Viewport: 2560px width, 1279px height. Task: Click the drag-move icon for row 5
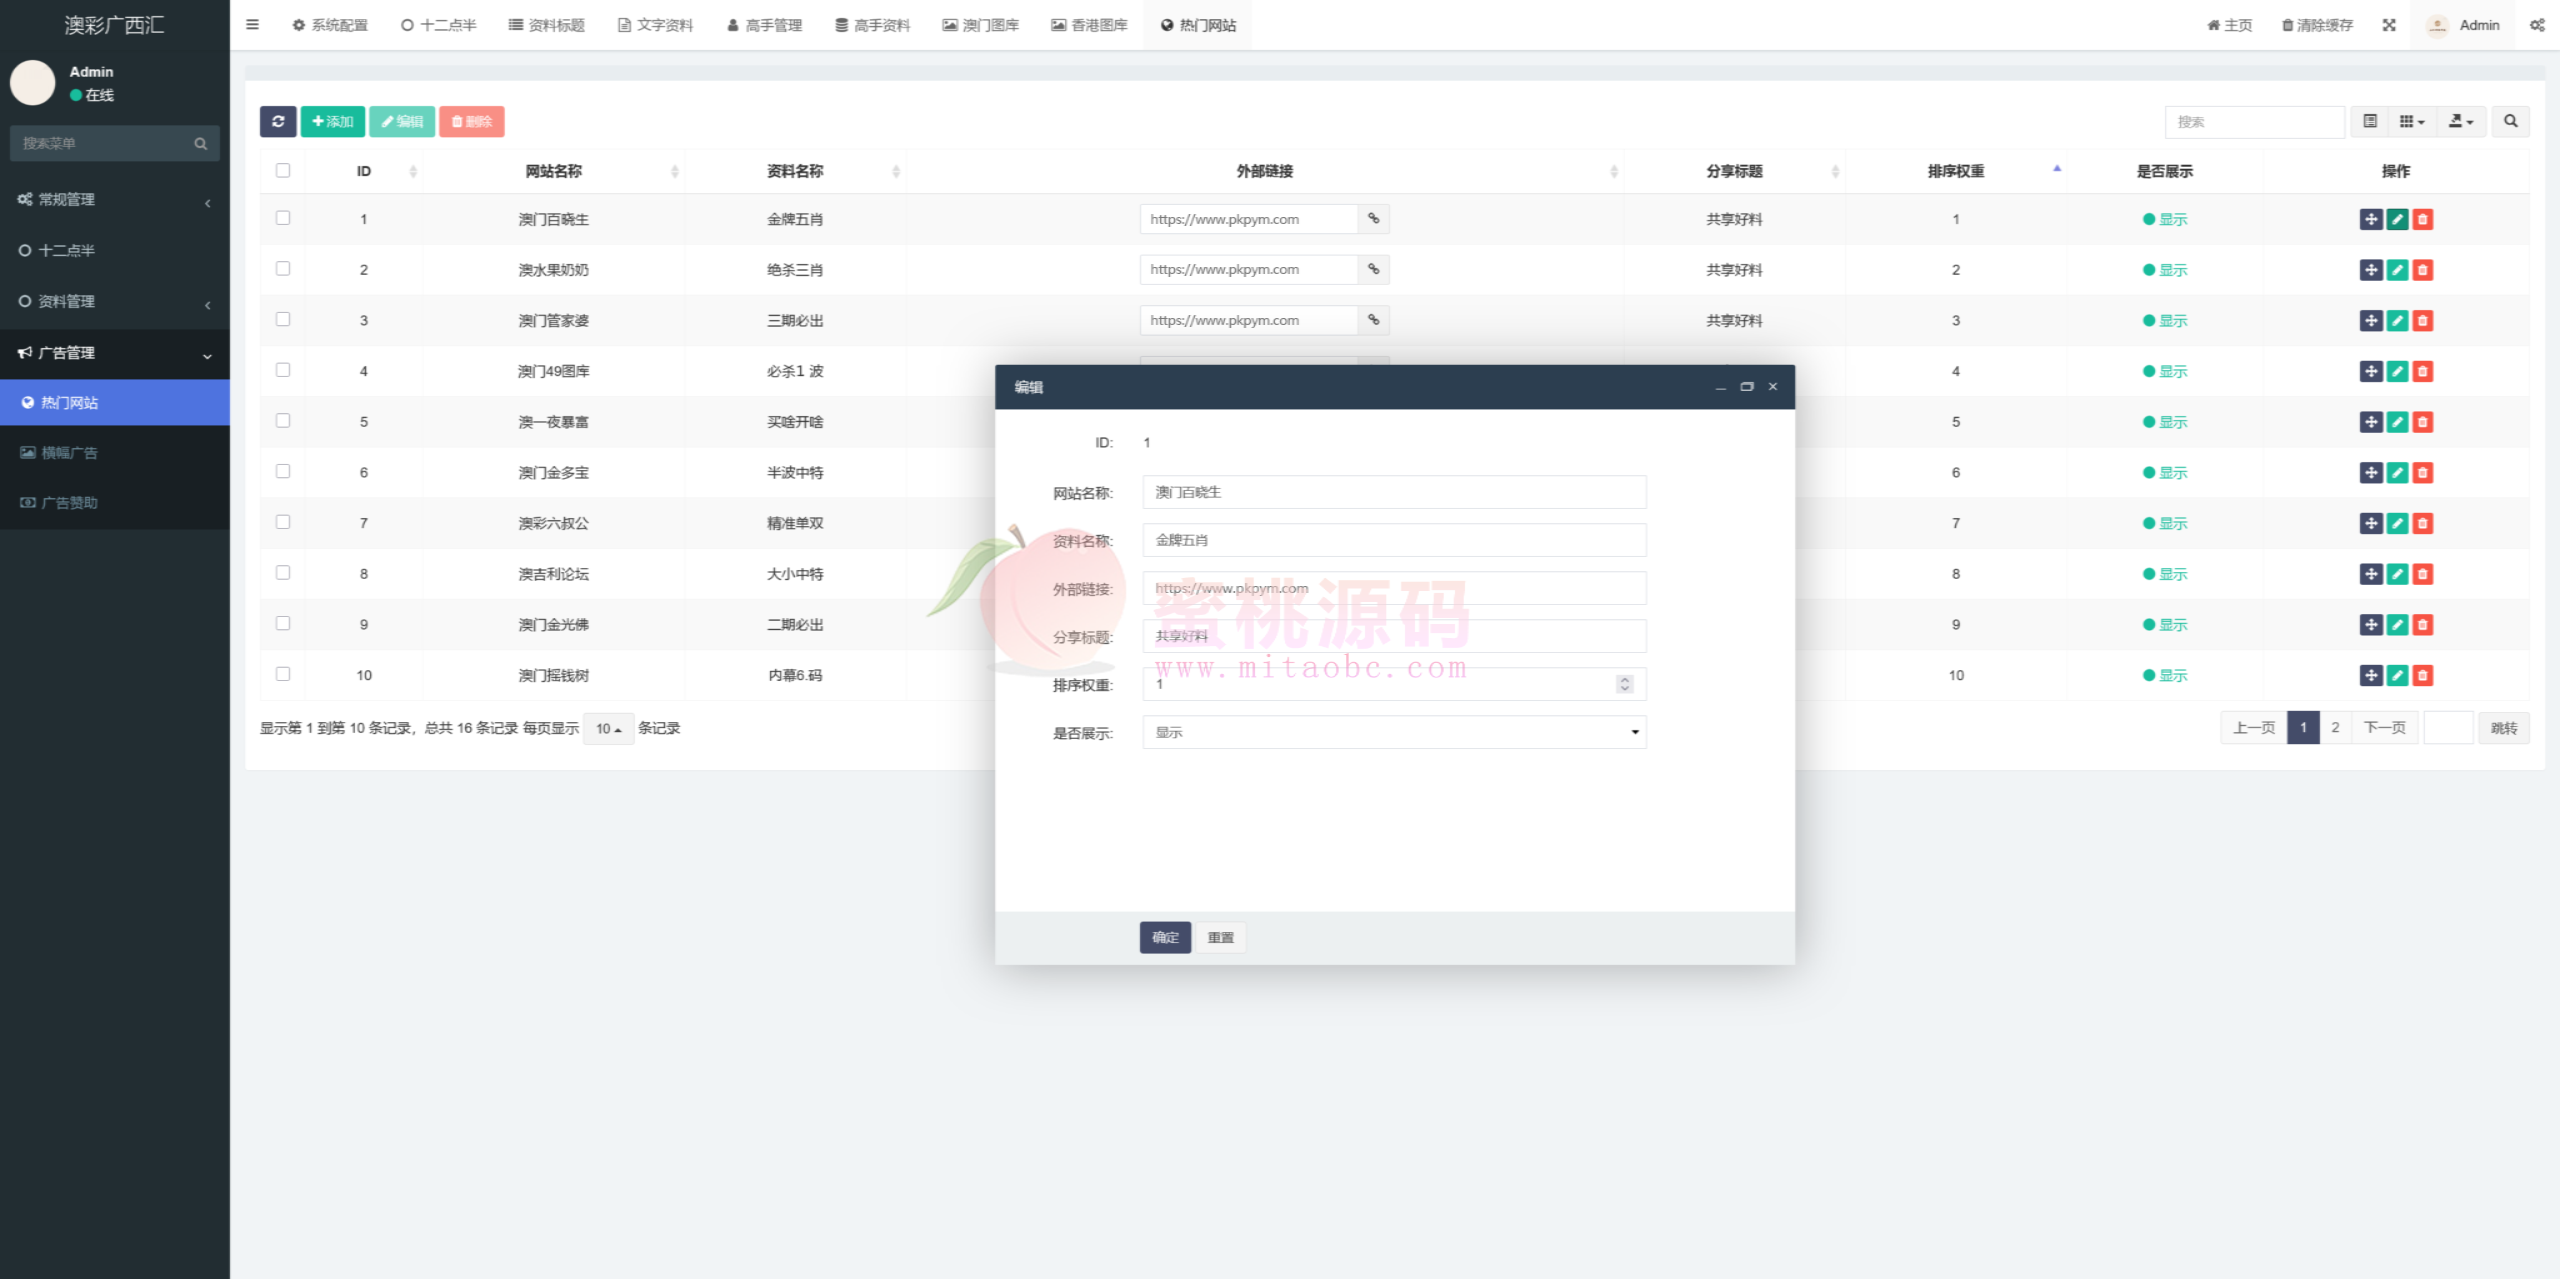(2371, 422)
